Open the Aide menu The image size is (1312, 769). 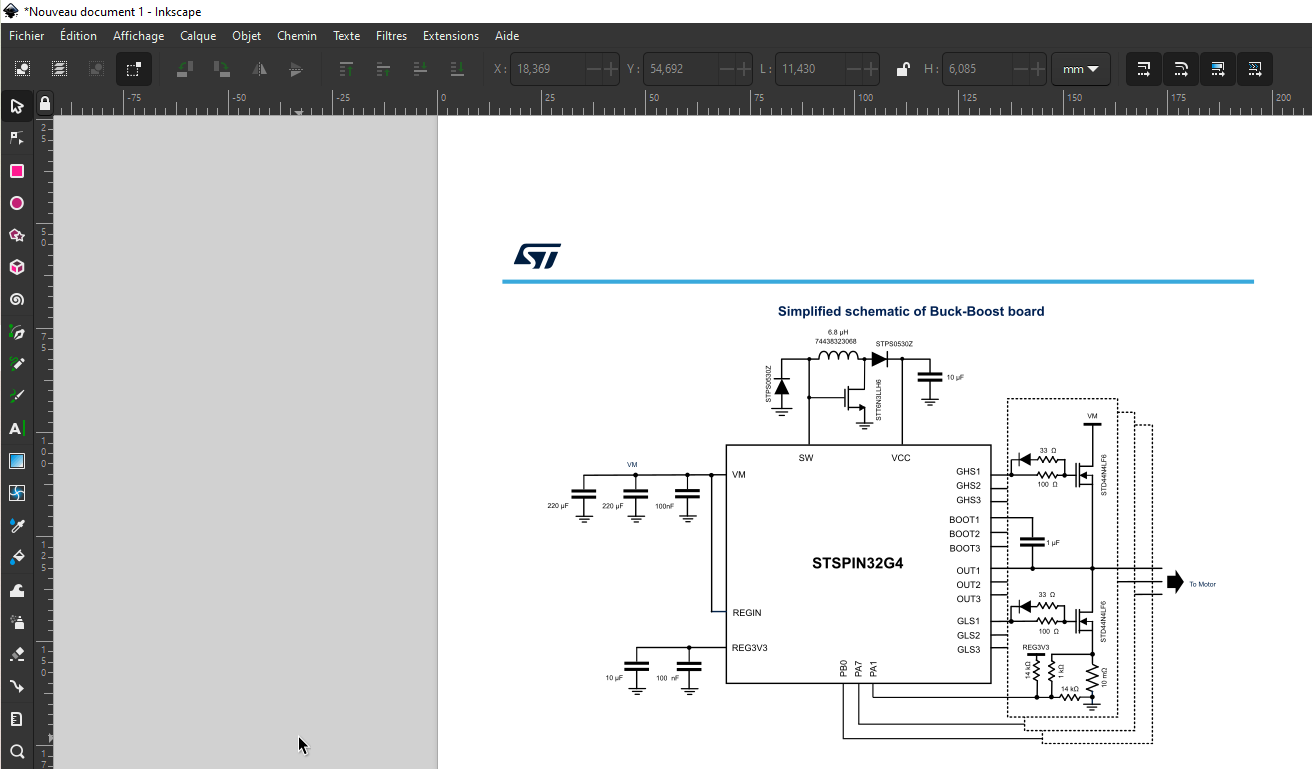point(507,36)
